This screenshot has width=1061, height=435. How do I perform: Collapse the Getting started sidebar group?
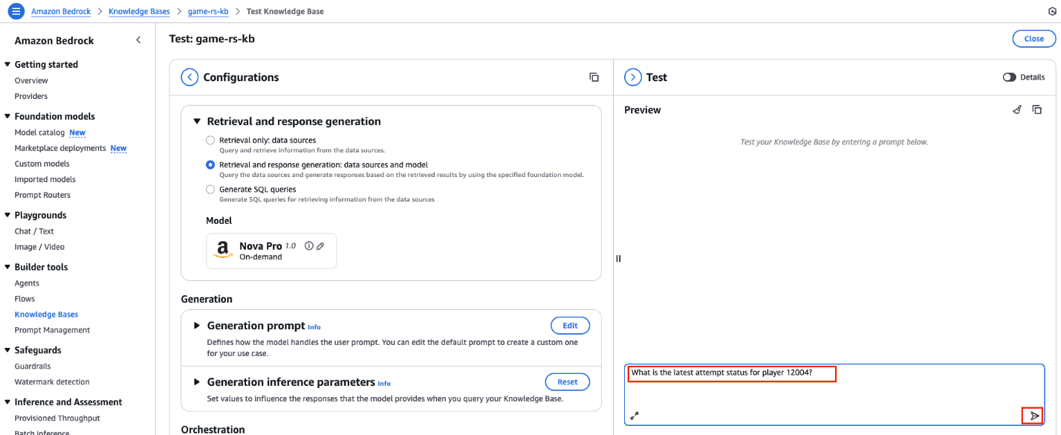(x=7, y=65)
